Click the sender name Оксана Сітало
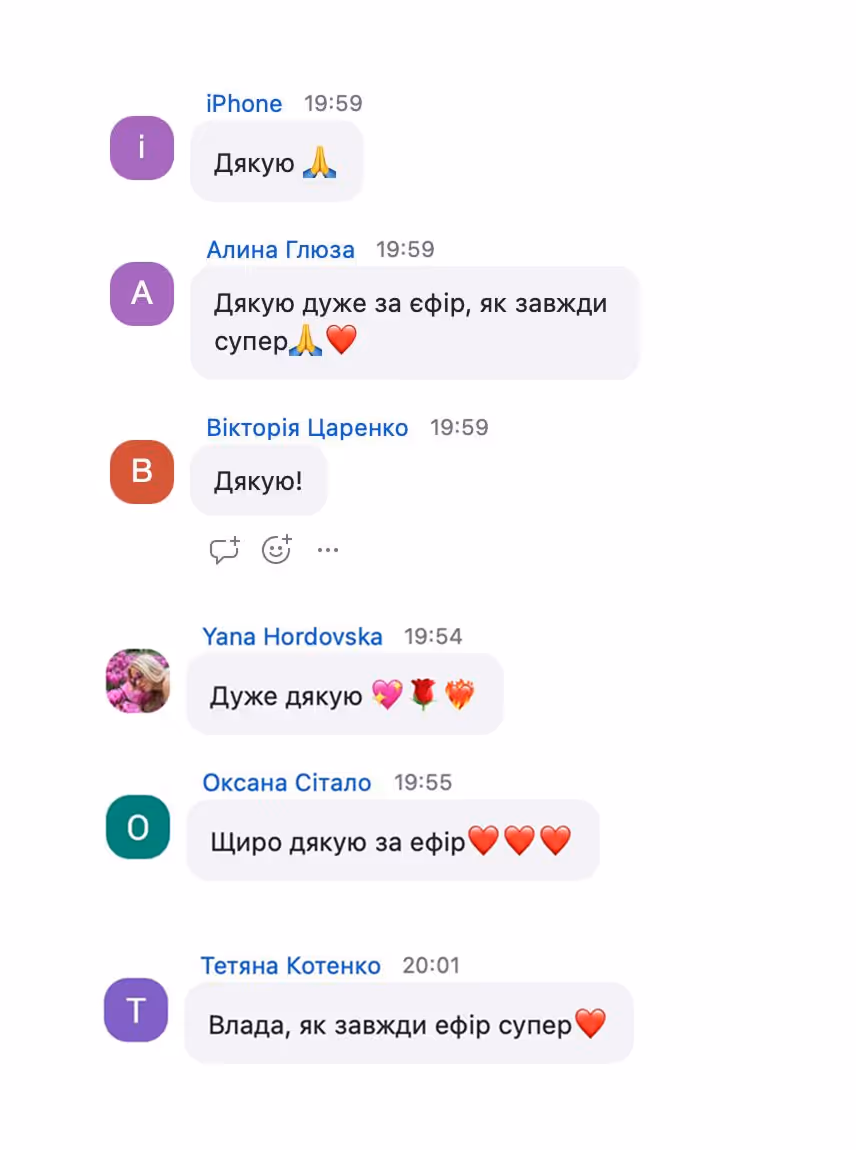The width and height of the screenshot is (856, 1150). (287, 783)
